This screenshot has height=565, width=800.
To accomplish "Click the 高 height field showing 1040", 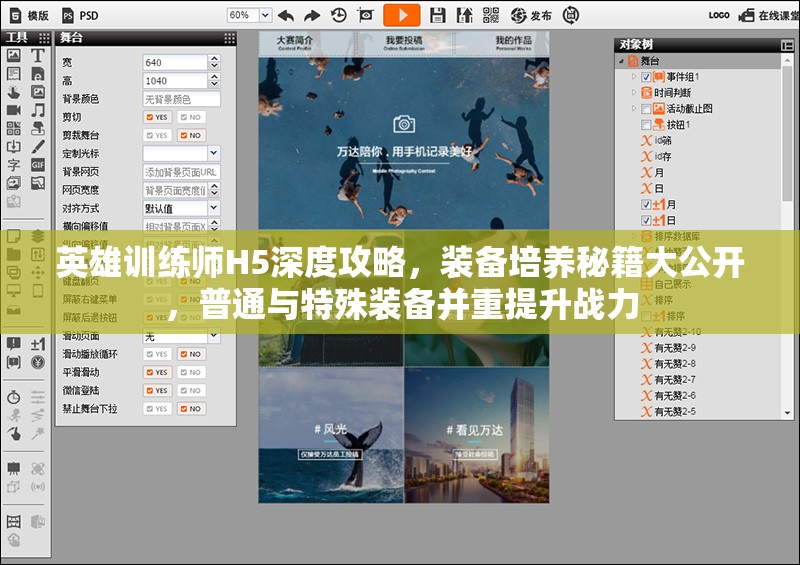I will click(175, 81).
